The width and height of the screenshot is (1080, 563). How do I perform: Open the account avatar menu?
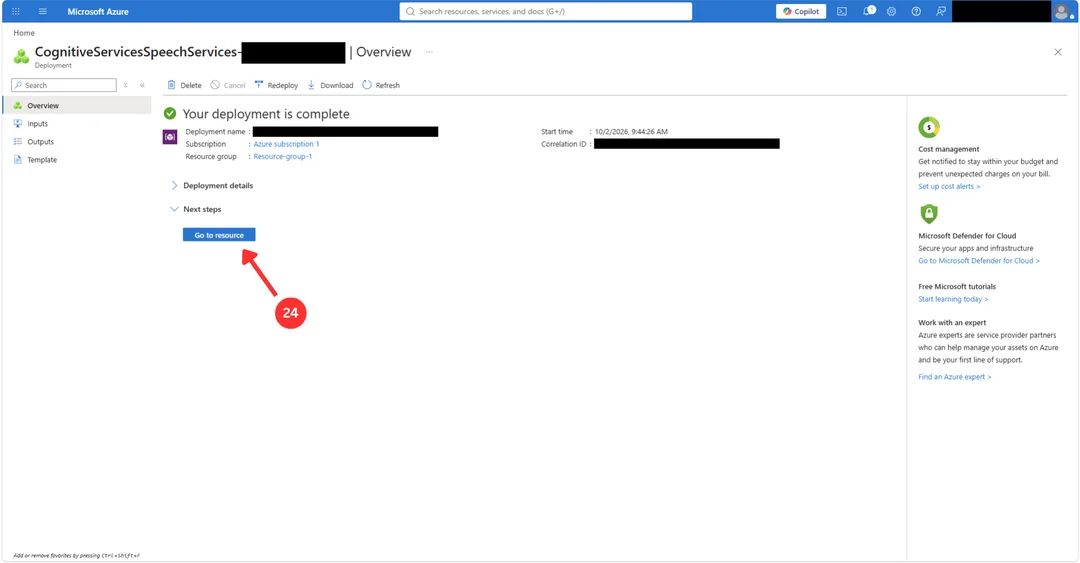[x=1063, y=11]
